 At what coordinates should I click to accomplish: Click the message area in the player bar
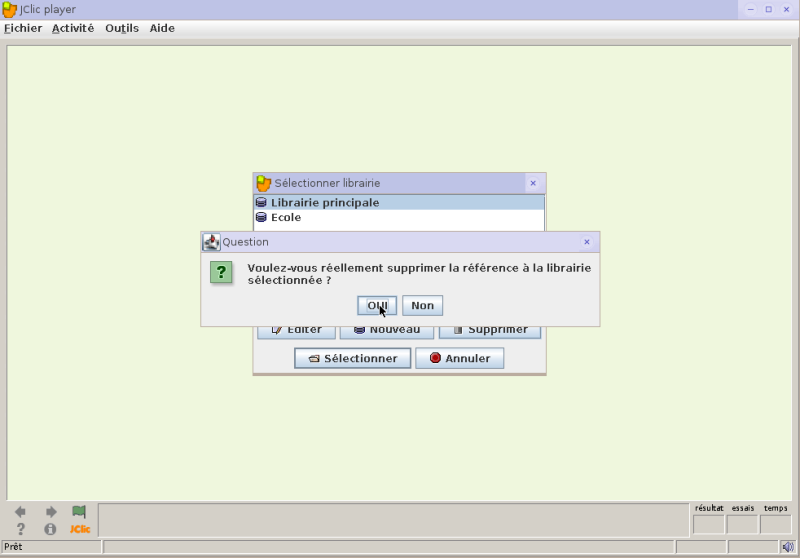point(393,520)
